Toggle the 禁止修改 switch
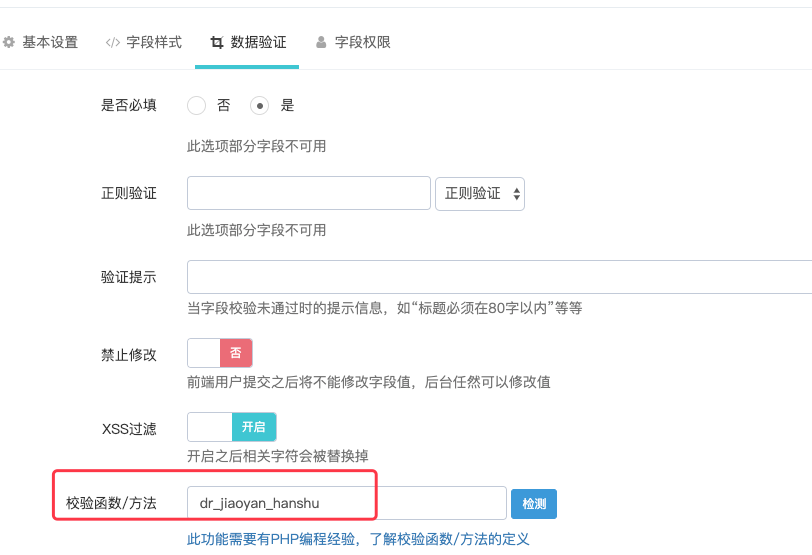The height and width of the screenshot is (555, 812). 220,353
